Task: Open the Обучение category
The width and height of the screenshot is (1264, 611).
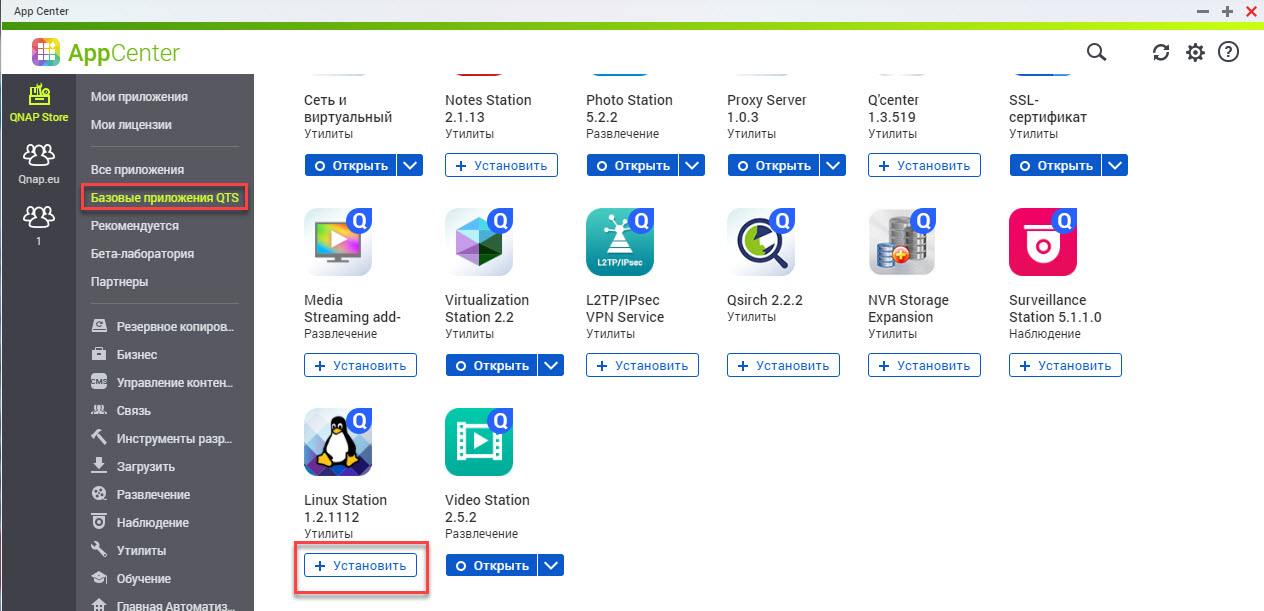Action: tap(130, 578)
